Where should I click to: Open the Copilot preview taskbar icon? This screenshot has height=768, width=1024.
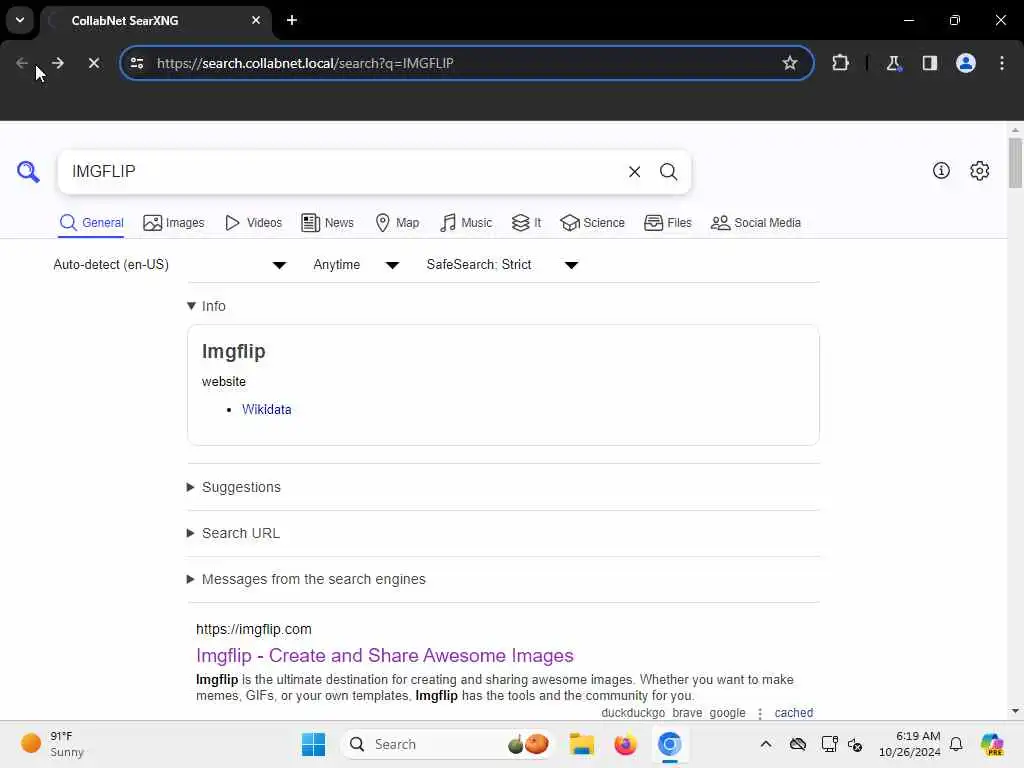click(x=992, y=744)
